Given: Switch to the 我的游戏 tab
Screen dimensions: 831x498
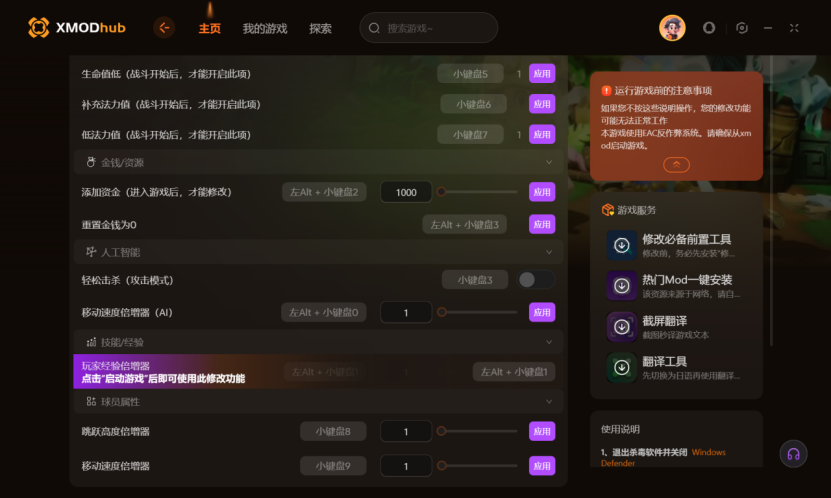Looking at the screenshot, I should click(264, 29).
